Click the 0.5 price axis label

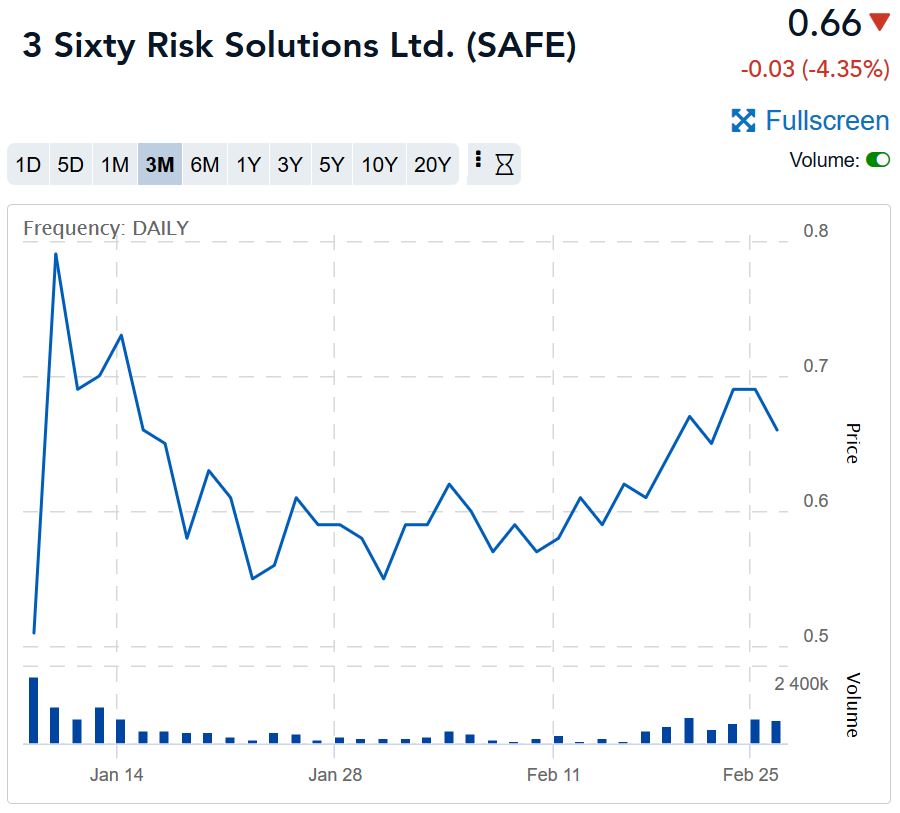point(816,636)
